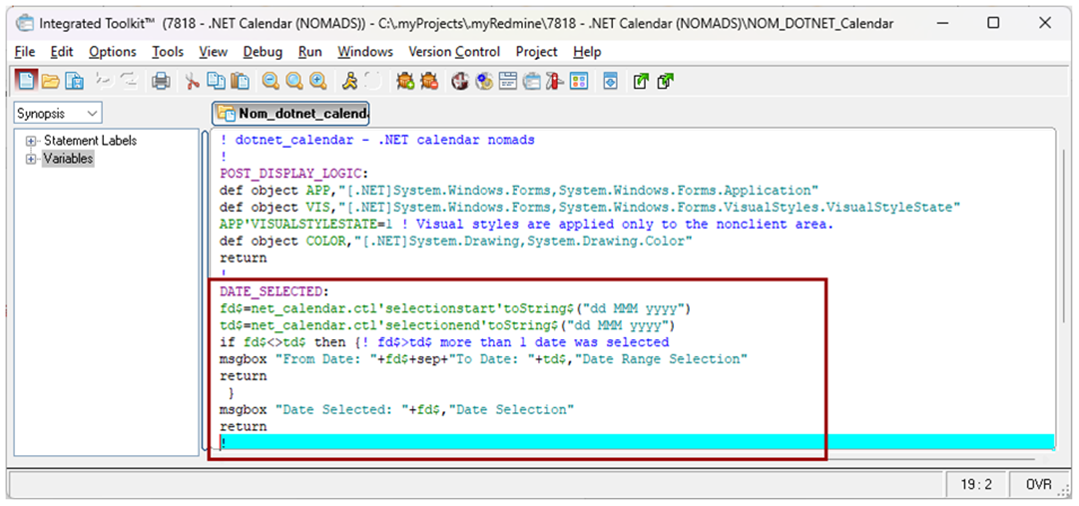Click the first debug bug icon
Screen dimensions: 1079x506
pos(404,81)
